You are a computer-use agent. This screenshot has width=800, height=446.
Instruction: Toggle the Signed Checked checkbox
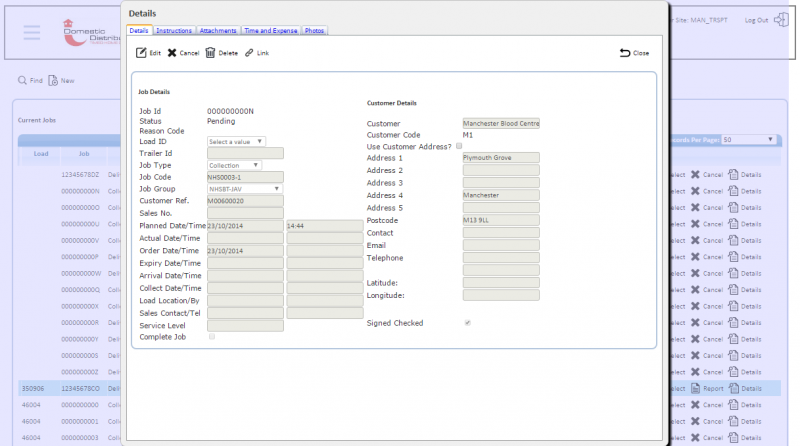click(467, 323)
